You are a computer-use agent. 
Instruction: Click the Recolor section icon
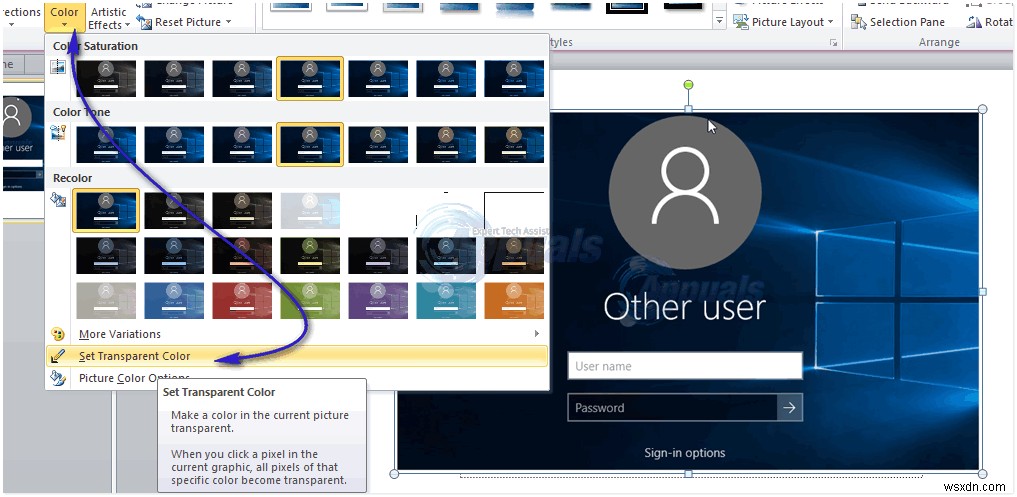click(58, 199)
